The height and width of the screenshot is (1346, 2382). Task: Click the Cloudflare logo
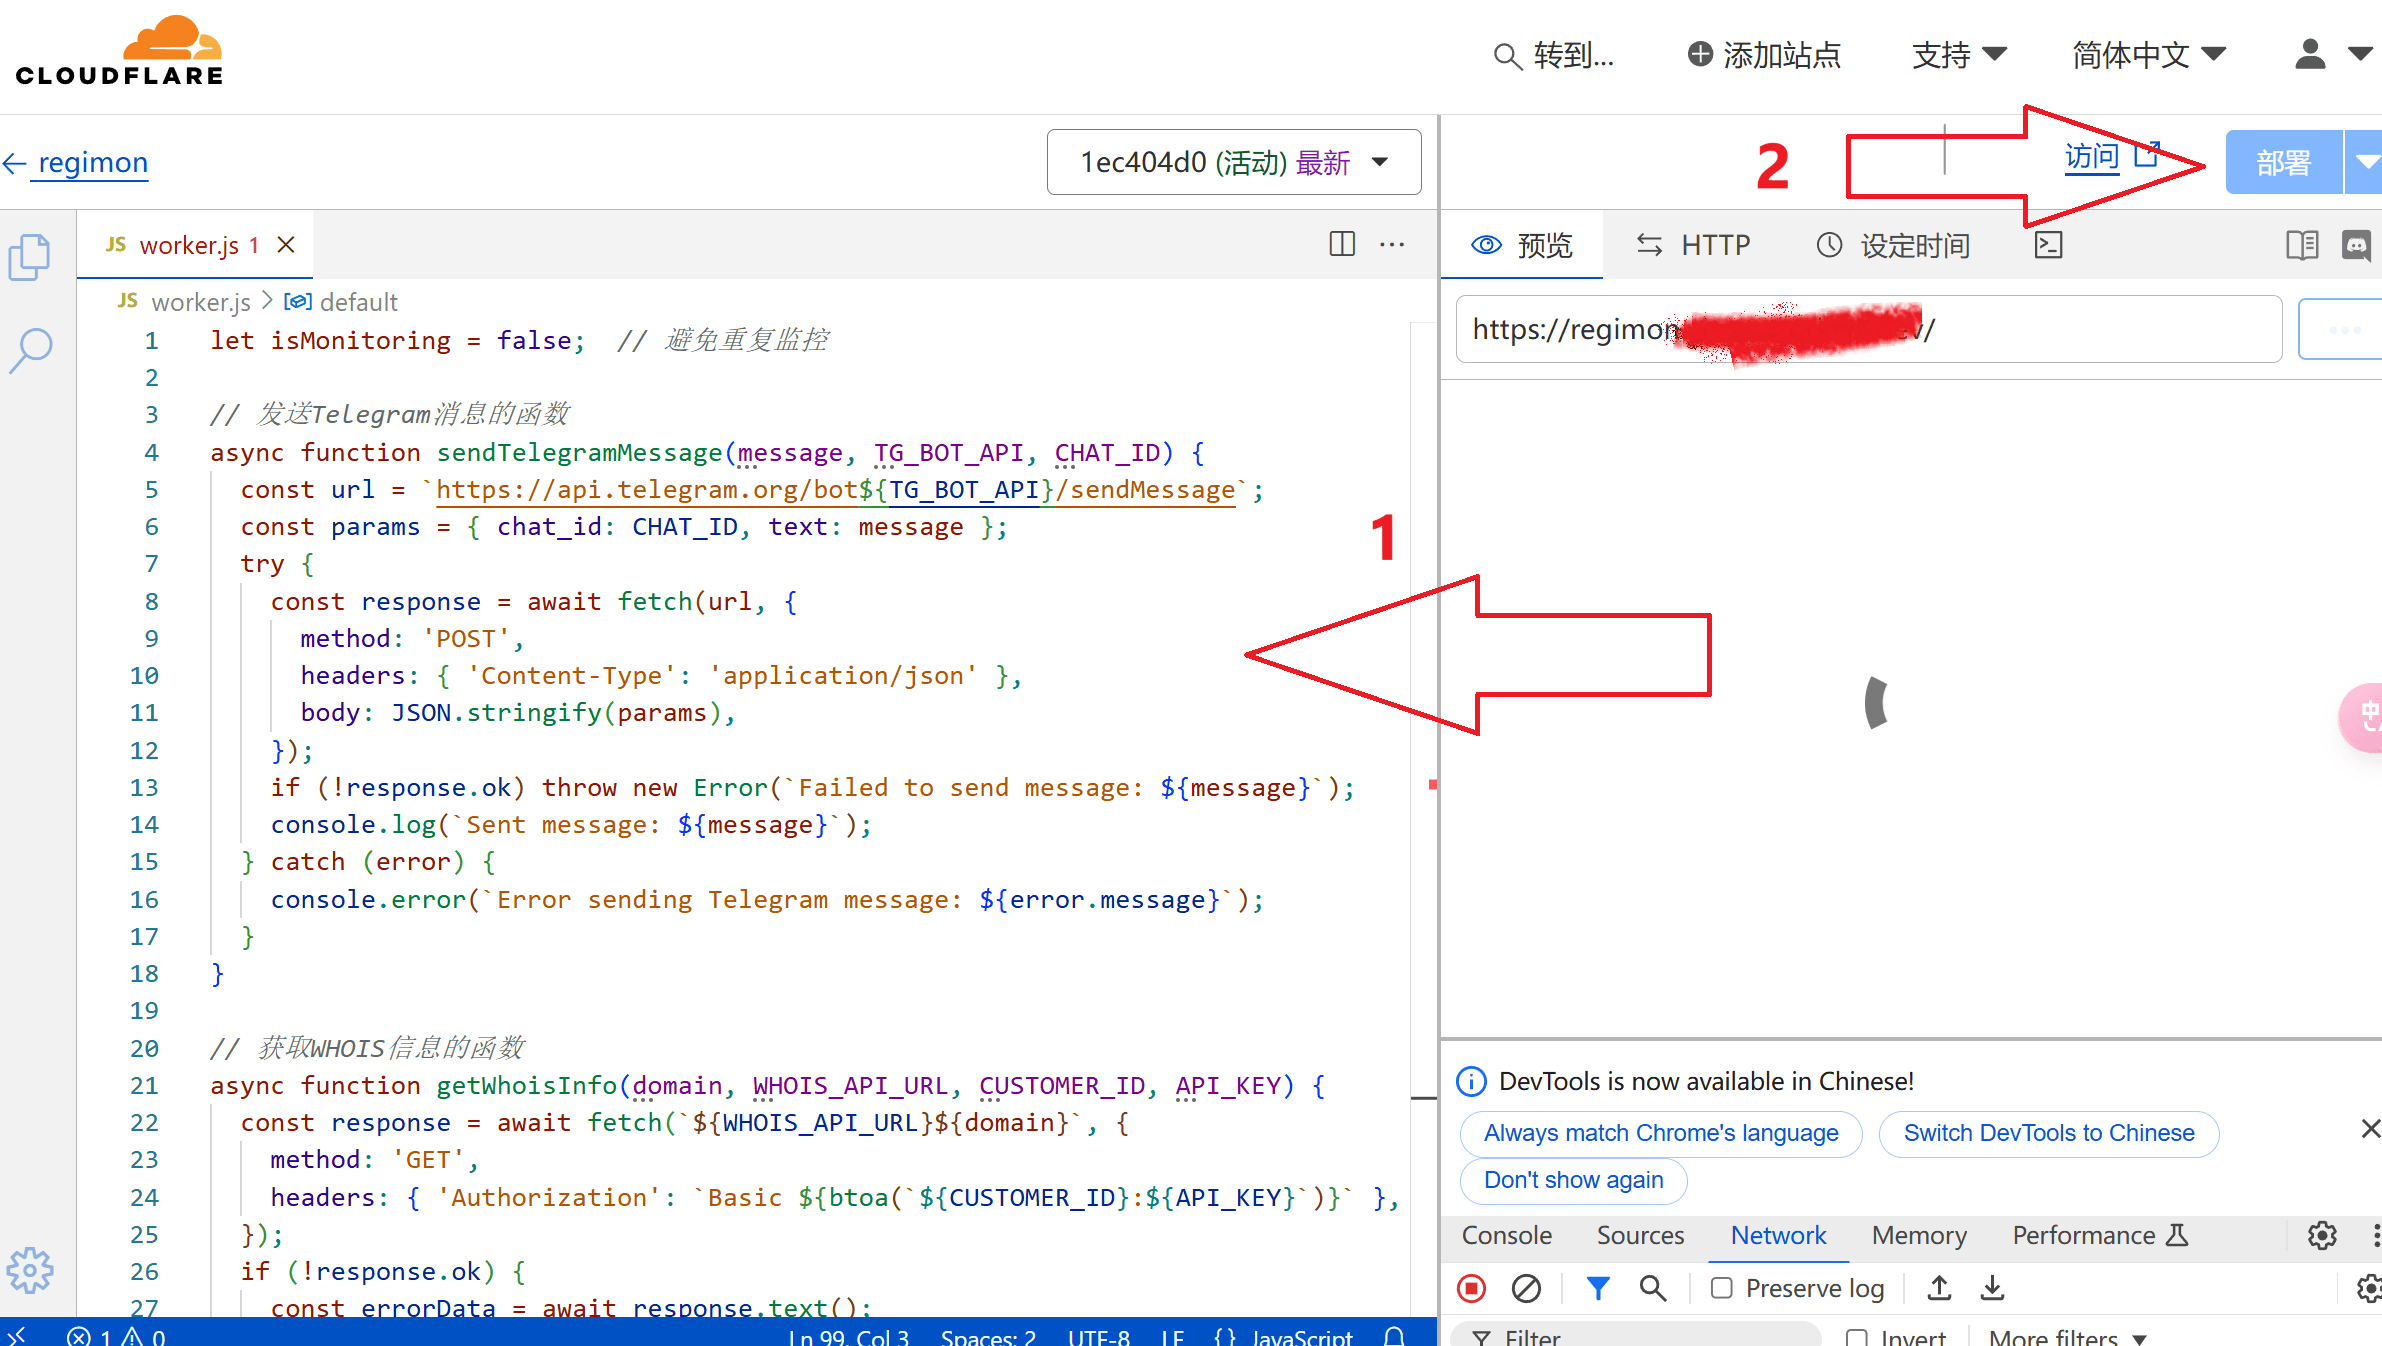pos(119,52)
